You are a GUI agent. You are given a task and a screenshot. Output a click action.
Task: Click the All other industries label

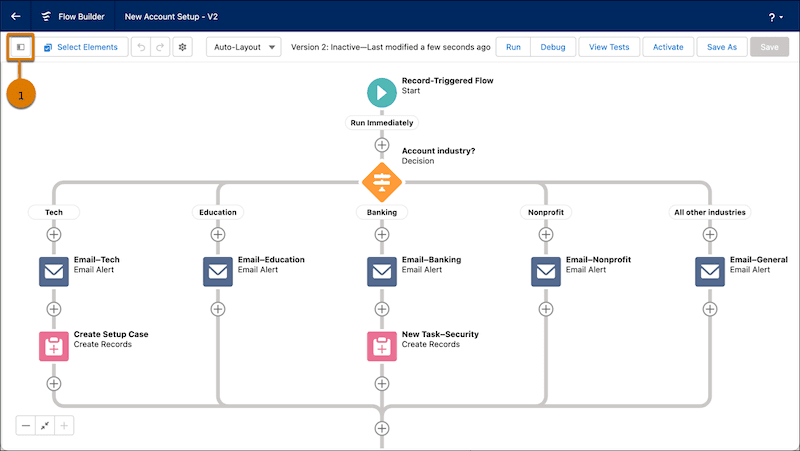coord(710,212)
